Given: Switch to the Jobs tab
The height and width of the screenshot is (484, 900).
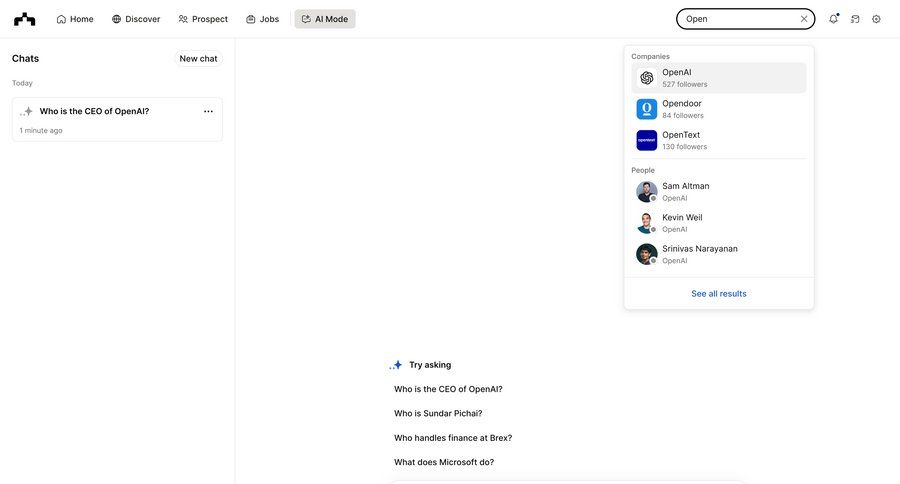Looking at the screenshot, I should (x=262, y=19).
